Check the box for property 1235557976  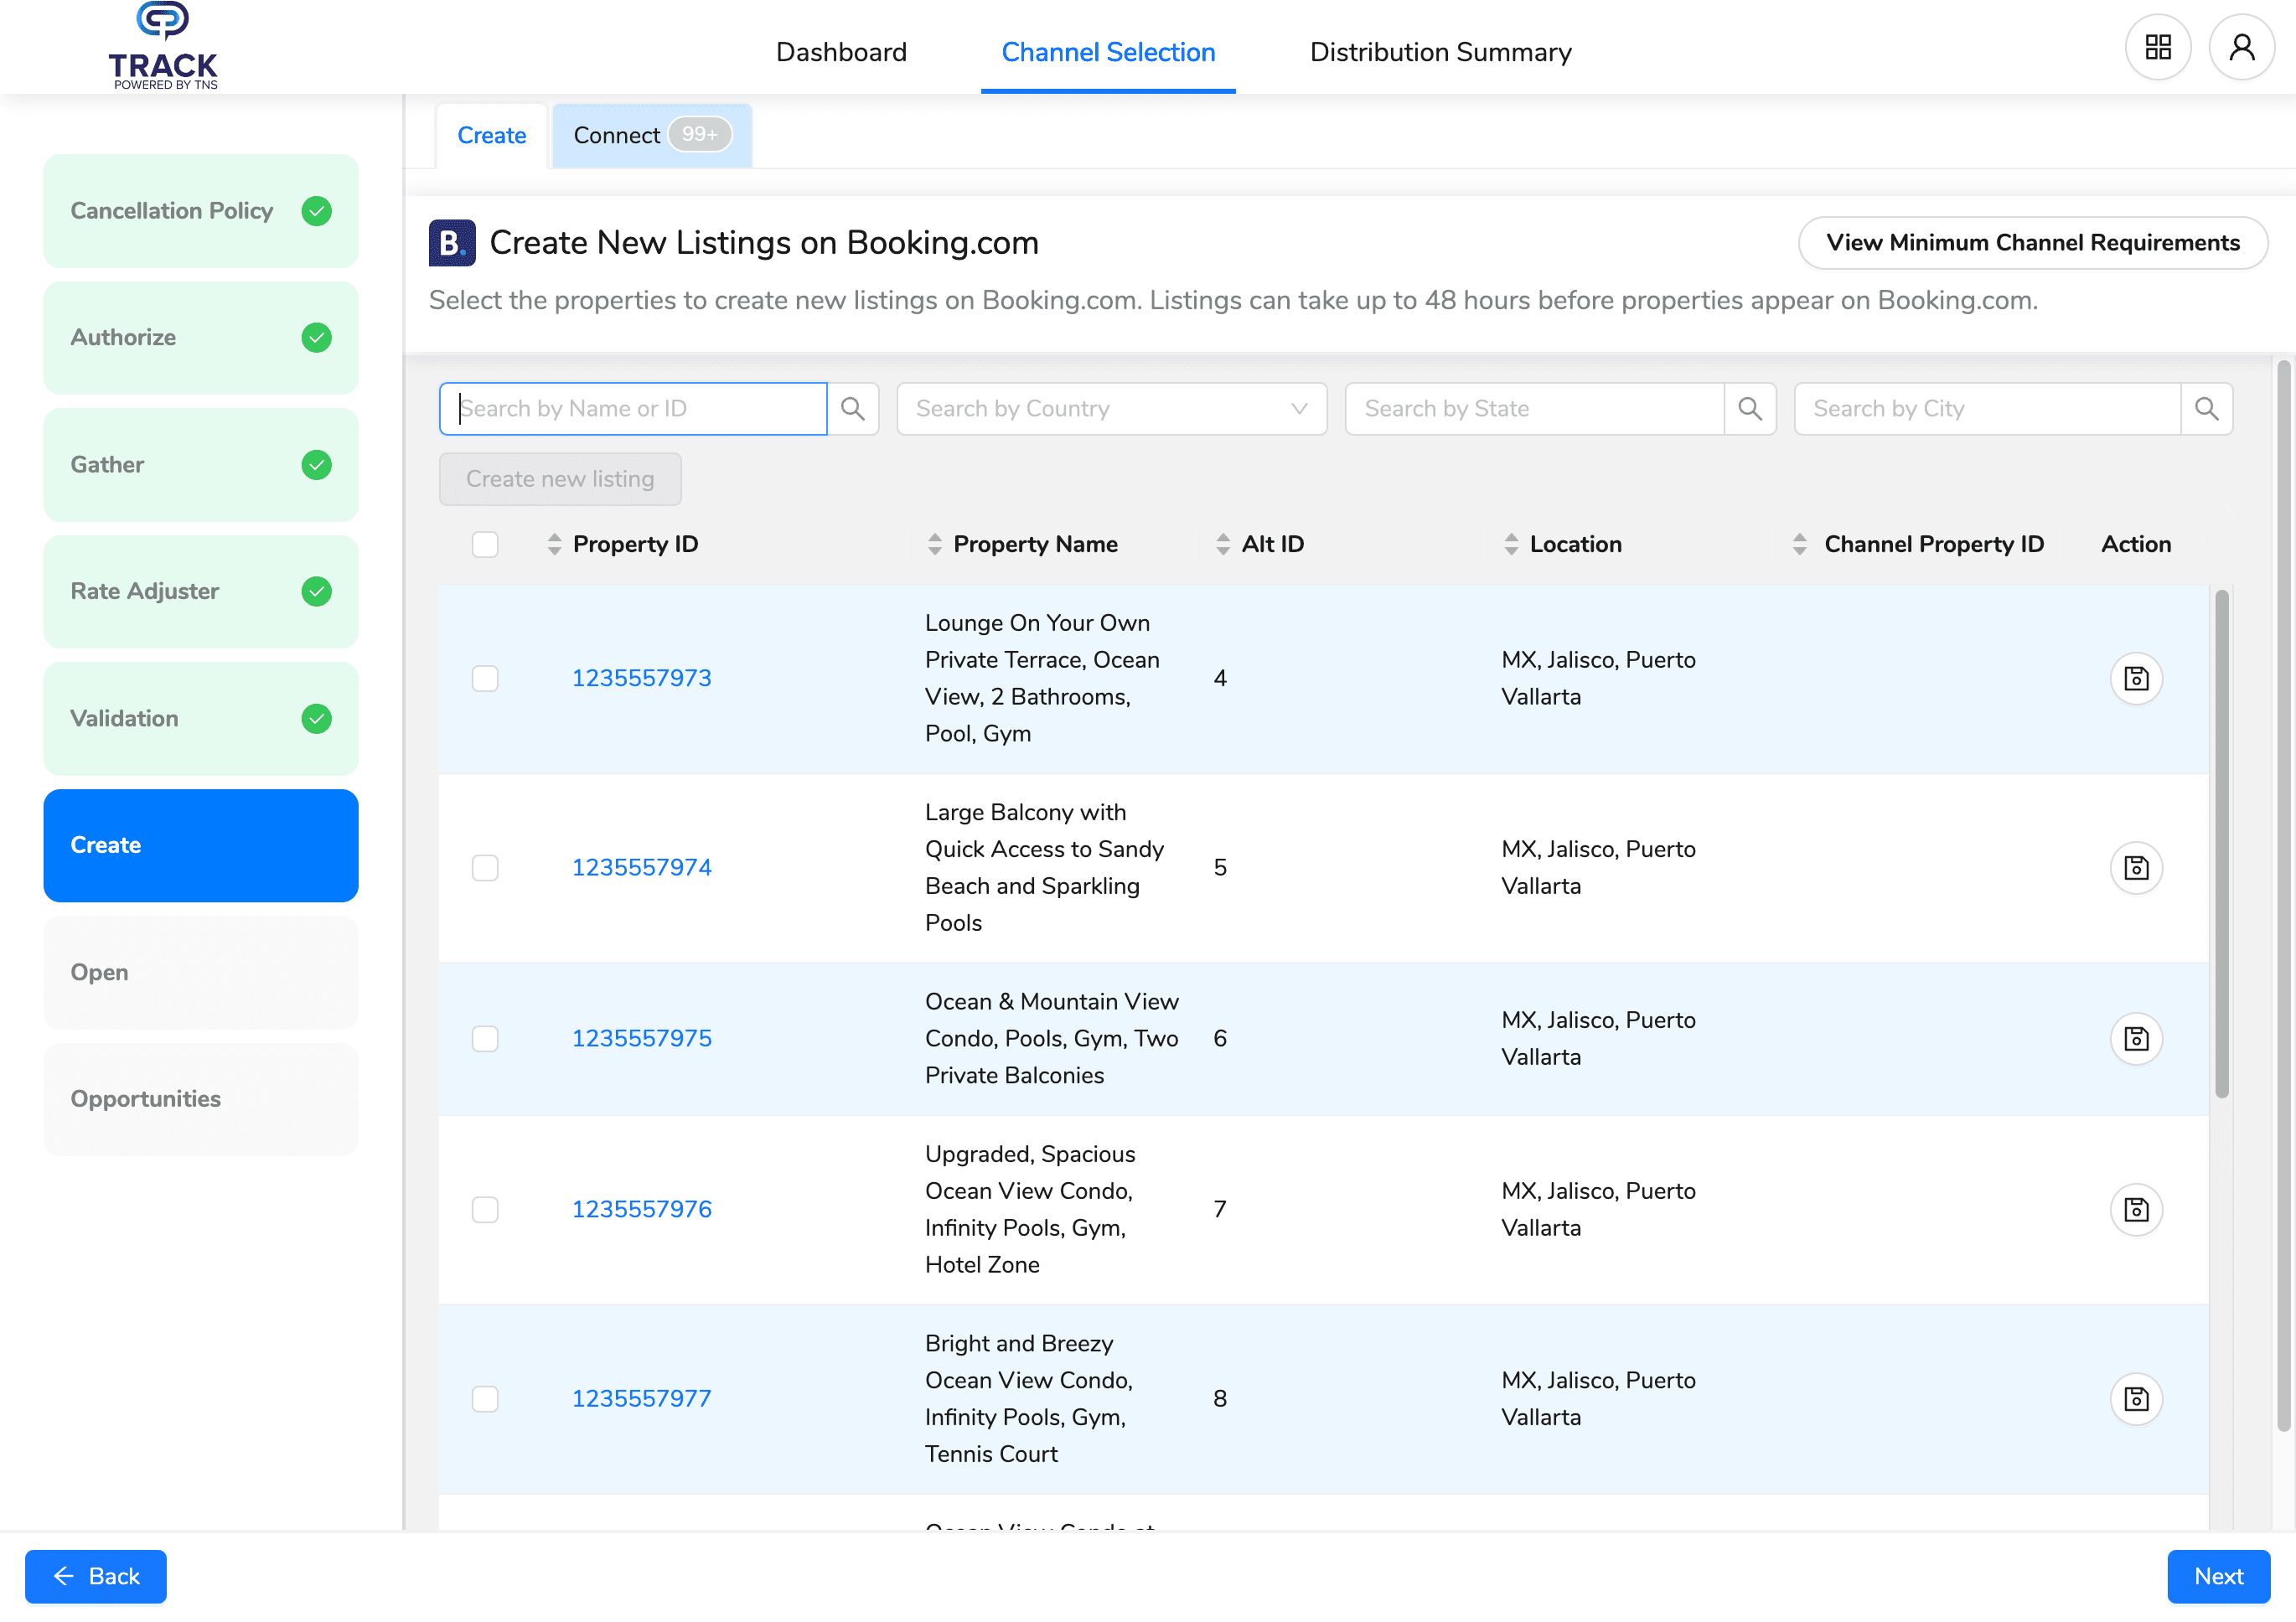click(x=485, y=1210)
